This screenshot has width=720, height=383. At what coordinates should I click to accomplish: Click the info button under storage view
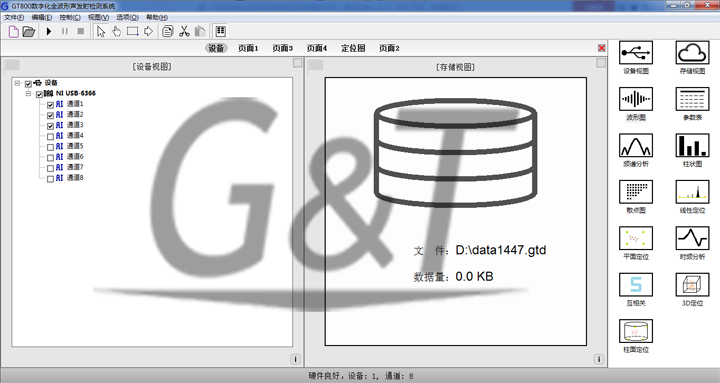(x=599, y=359)
